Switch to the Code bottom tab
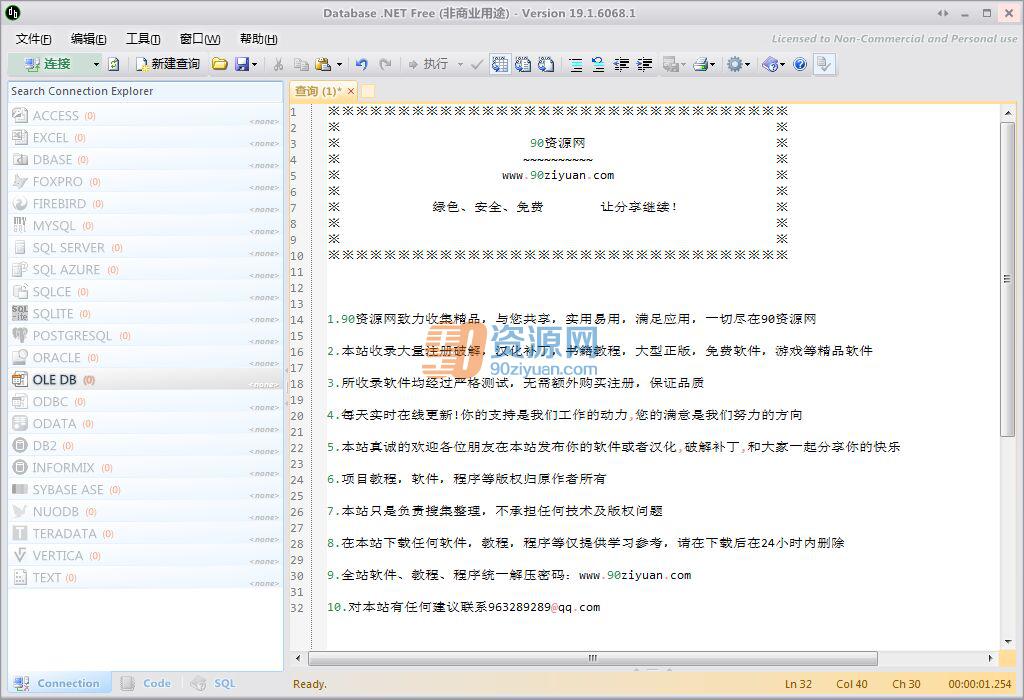Image resolution: width=1024 pixels, height=700 pixels. point(147,683)
